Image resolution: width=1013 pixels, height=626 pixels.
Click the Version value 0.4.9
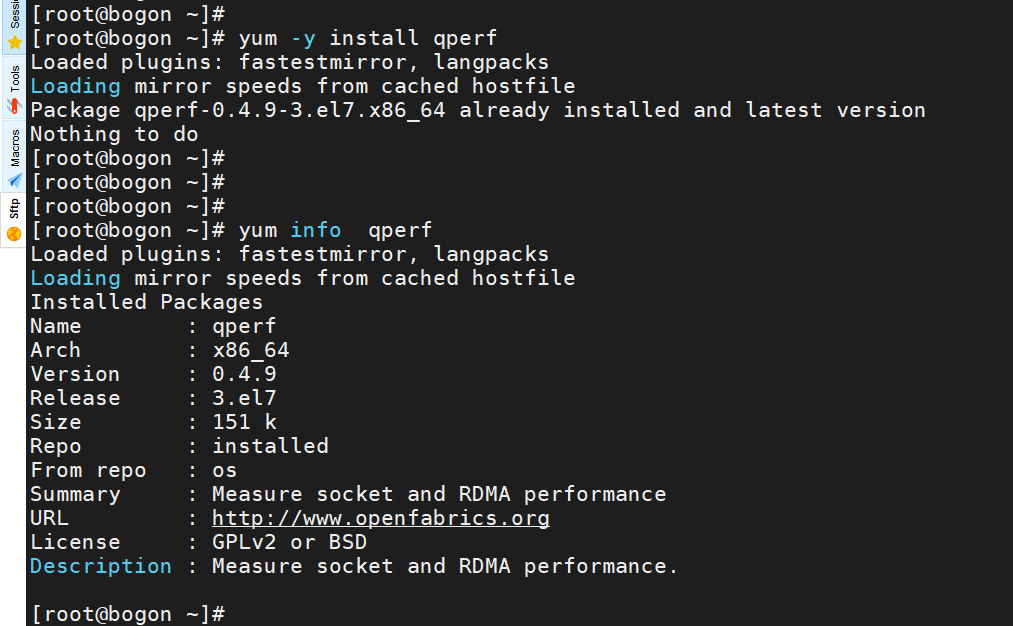244,374
